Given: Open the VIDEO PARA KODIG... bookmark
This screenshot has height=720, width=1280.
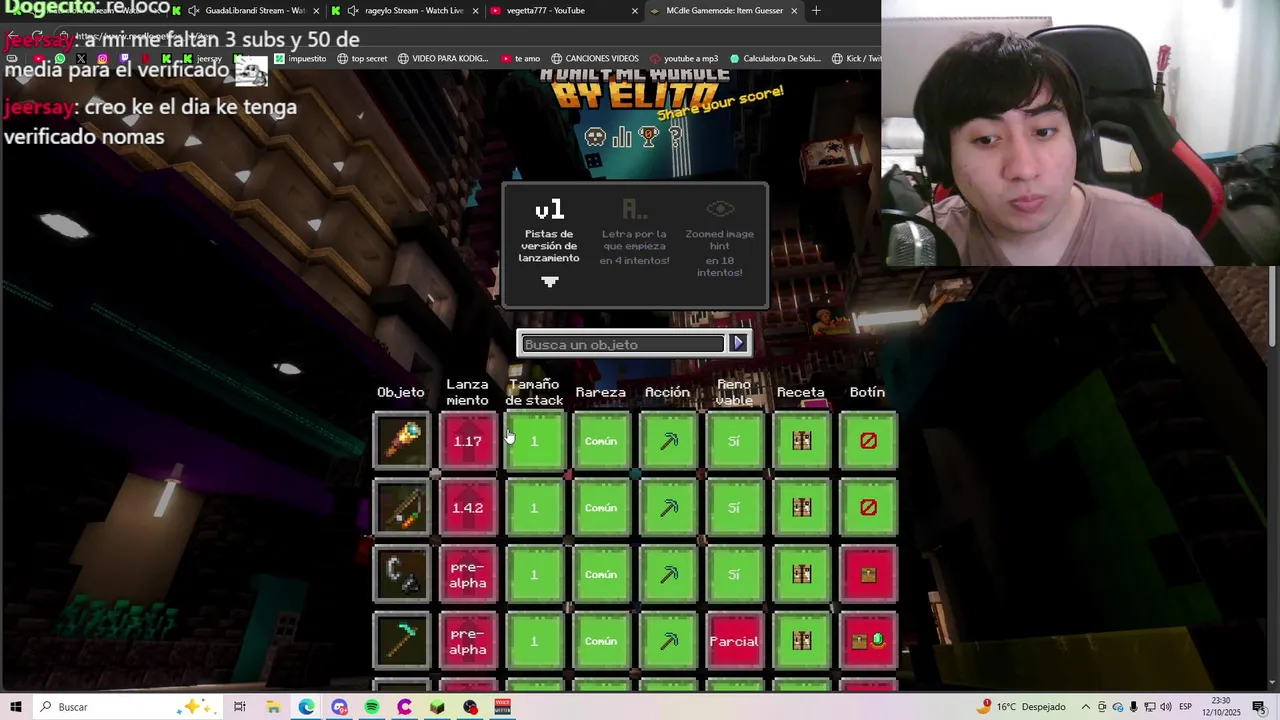Looking at the screenshot, I should tap(443, 59).
